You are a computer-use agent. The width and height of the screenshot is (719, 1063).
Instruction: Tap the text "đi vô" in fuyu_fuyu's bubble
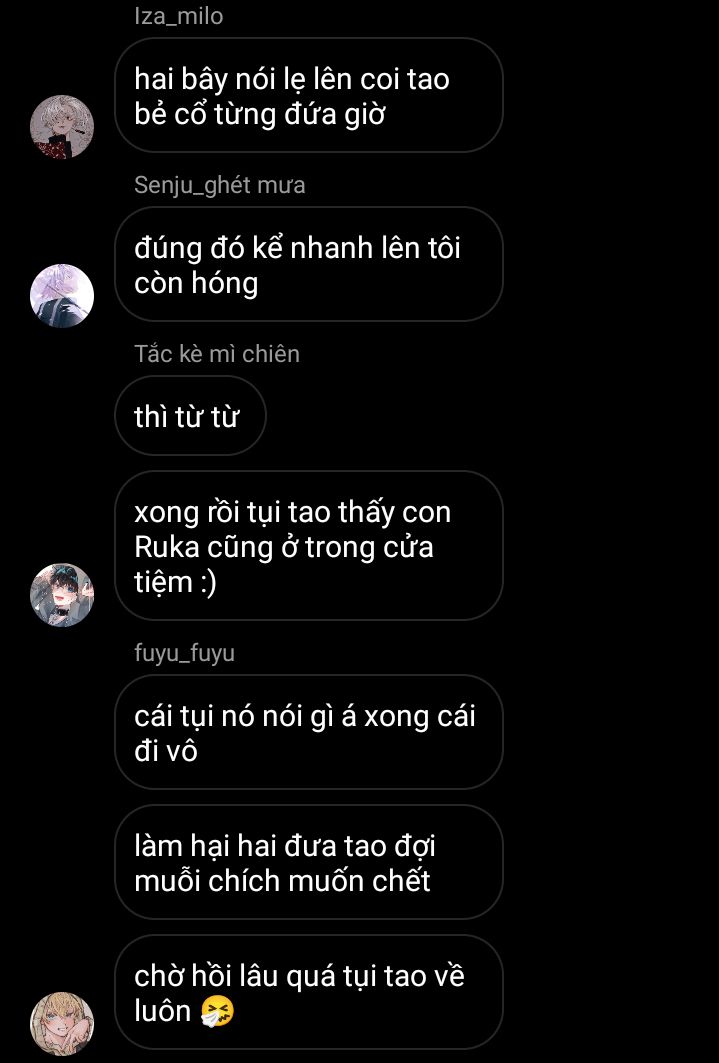tap(166, 751)
